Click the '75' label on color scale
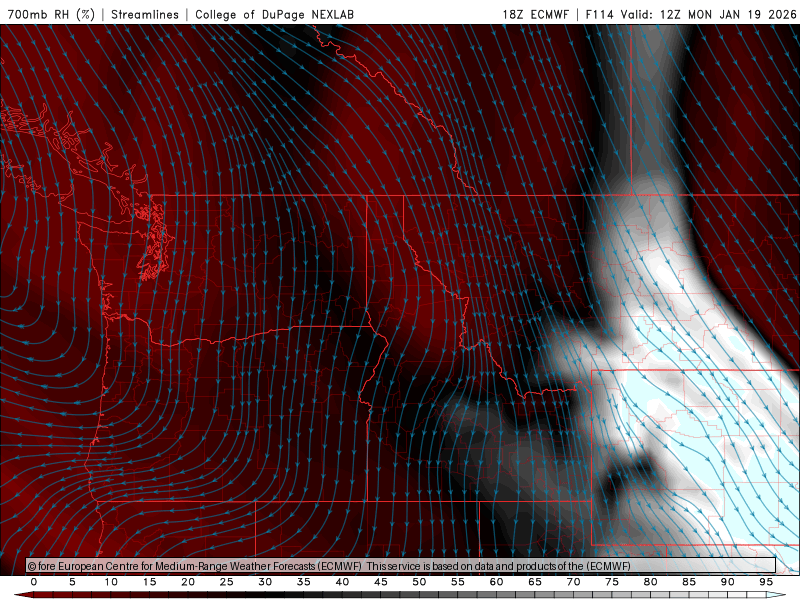This screenshot has height=600, width=800. pyautogui.click(x=612, y=582)
